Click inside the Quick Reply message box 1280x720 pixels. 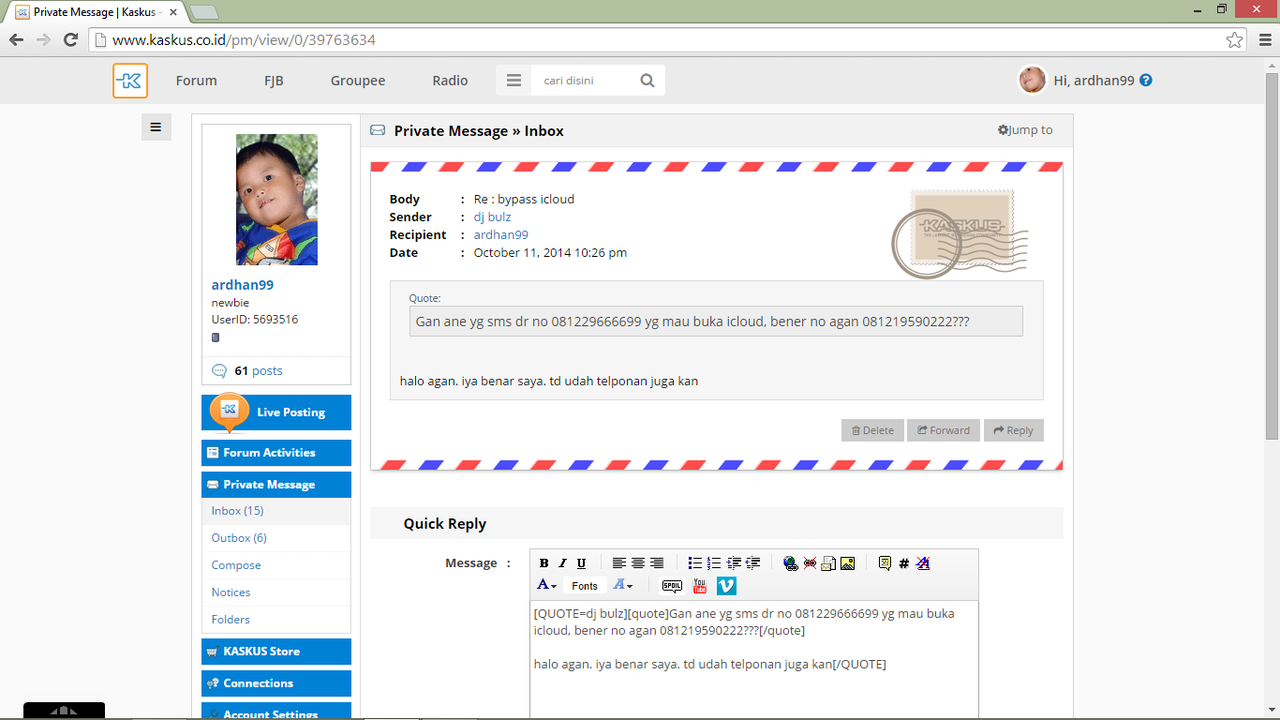[x=754, y=660]
